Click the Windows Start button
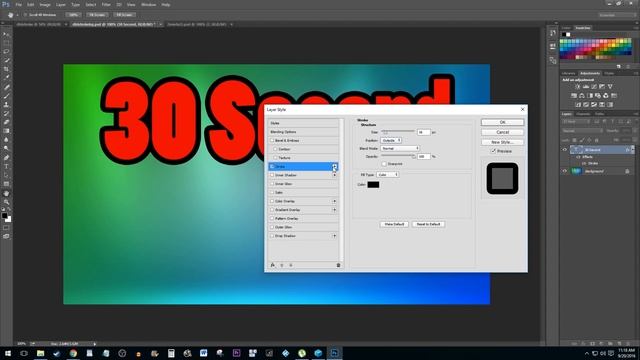 pyautogui.click(x=8, y=353)
